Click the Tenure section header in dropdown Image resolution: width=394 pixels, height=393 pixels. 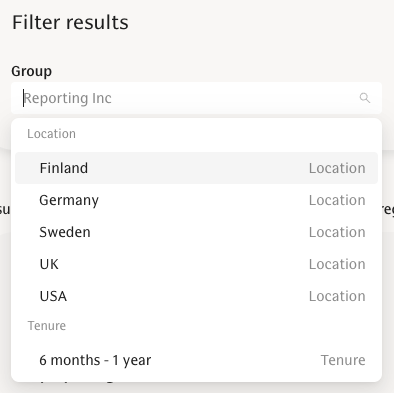point(47,326)
